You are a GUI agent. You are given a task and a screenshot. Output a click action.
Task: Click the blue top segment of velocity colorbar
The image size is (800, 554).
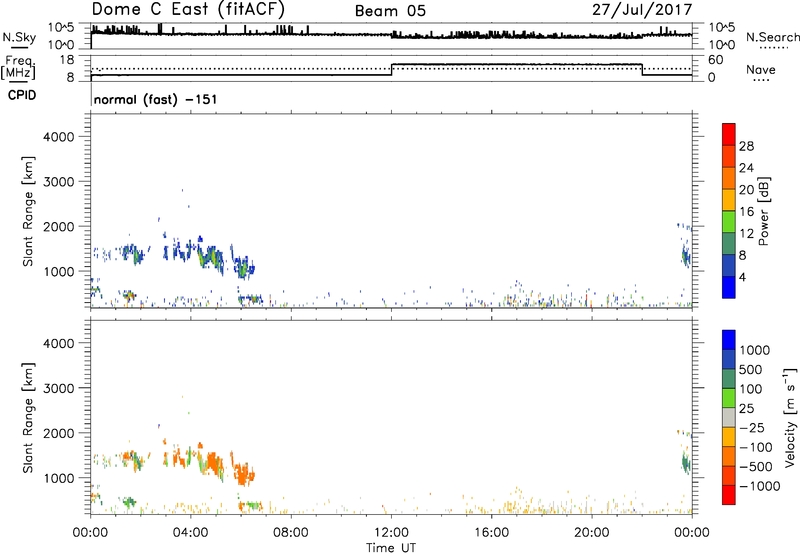pyautogui.click(x=729, y=340)
